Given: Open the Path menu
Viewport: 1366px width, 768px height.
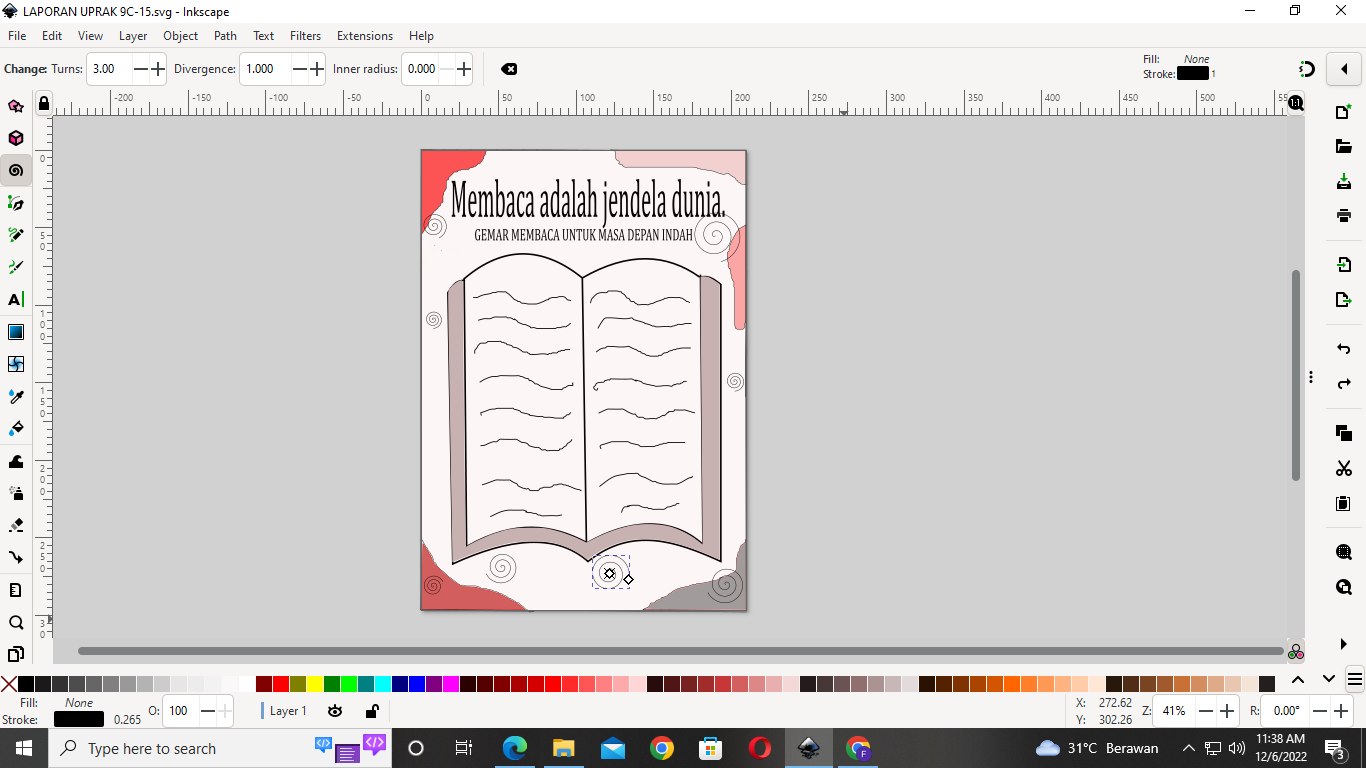Looking at the screenshot, I should [x=226, y=35].
